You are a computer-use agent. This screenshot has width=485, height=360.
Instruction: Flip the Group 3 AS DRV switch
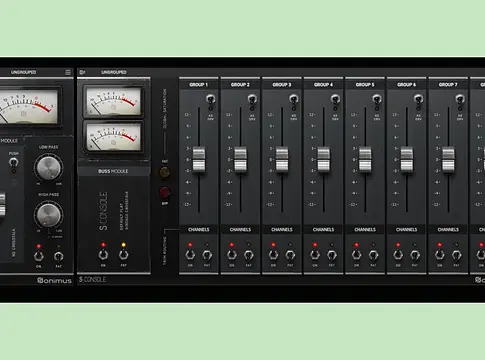(x=294, y=99)
